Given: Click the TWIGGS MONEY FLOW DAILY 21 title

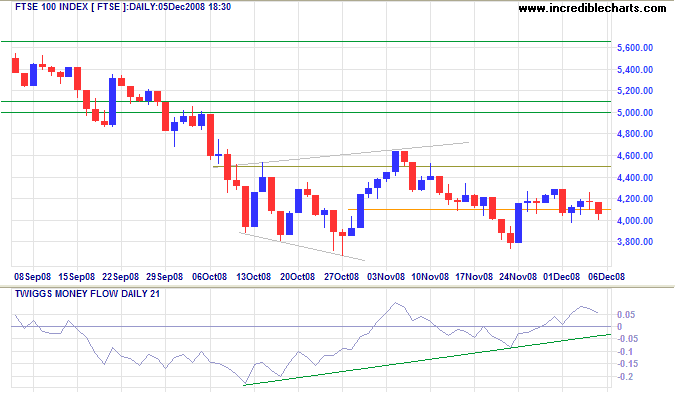Looking at the screenshot, I should [87, 294].
